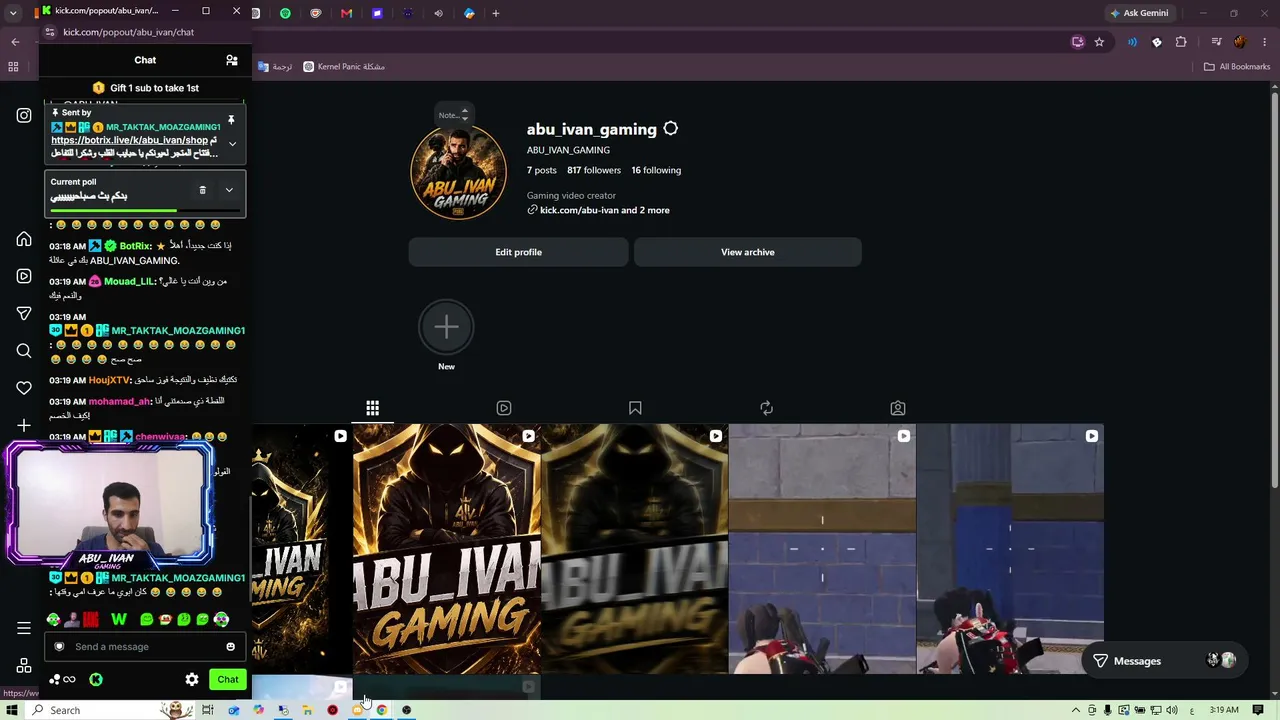View the 817 followers list
Image resolution: width=1280 pixels, height=720 pixels.
pyautogui.click(x=594, y=170)
